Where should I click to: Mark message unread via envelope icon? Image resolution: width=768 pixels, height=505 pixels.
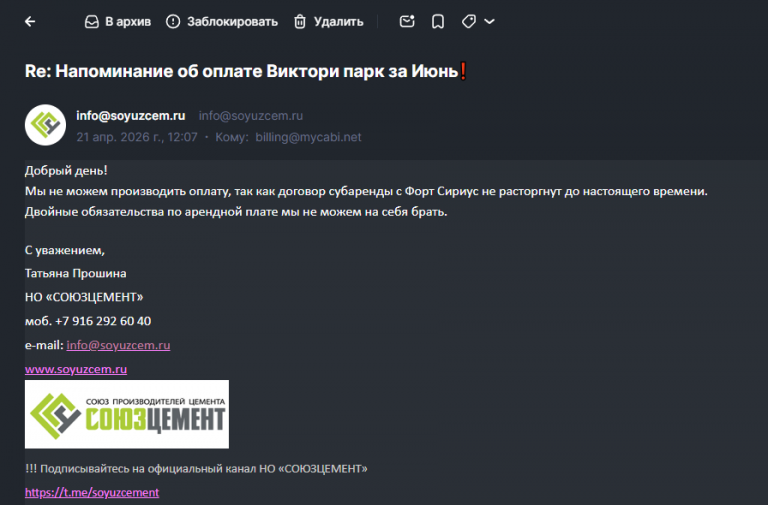[407, 21]
